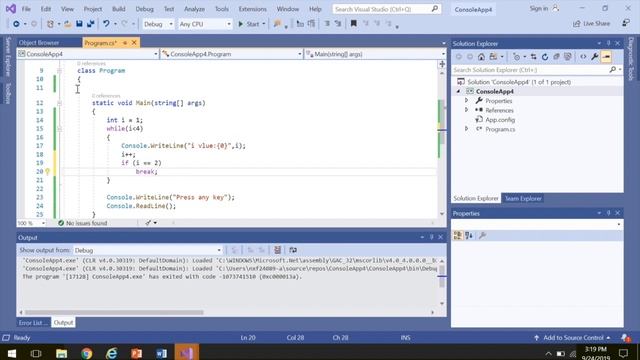The height and width of the screenshot is (360, 640).
Task: Toggle Preview Selected Items in Solution Explorer
Action: pyautogui.click(x=606, y=57)
